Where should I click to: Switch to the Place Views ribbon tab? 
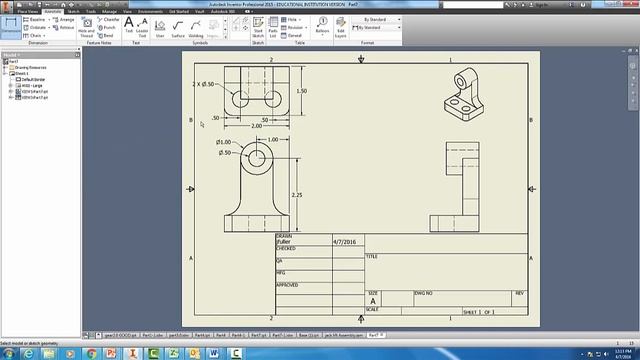[28, 11]
